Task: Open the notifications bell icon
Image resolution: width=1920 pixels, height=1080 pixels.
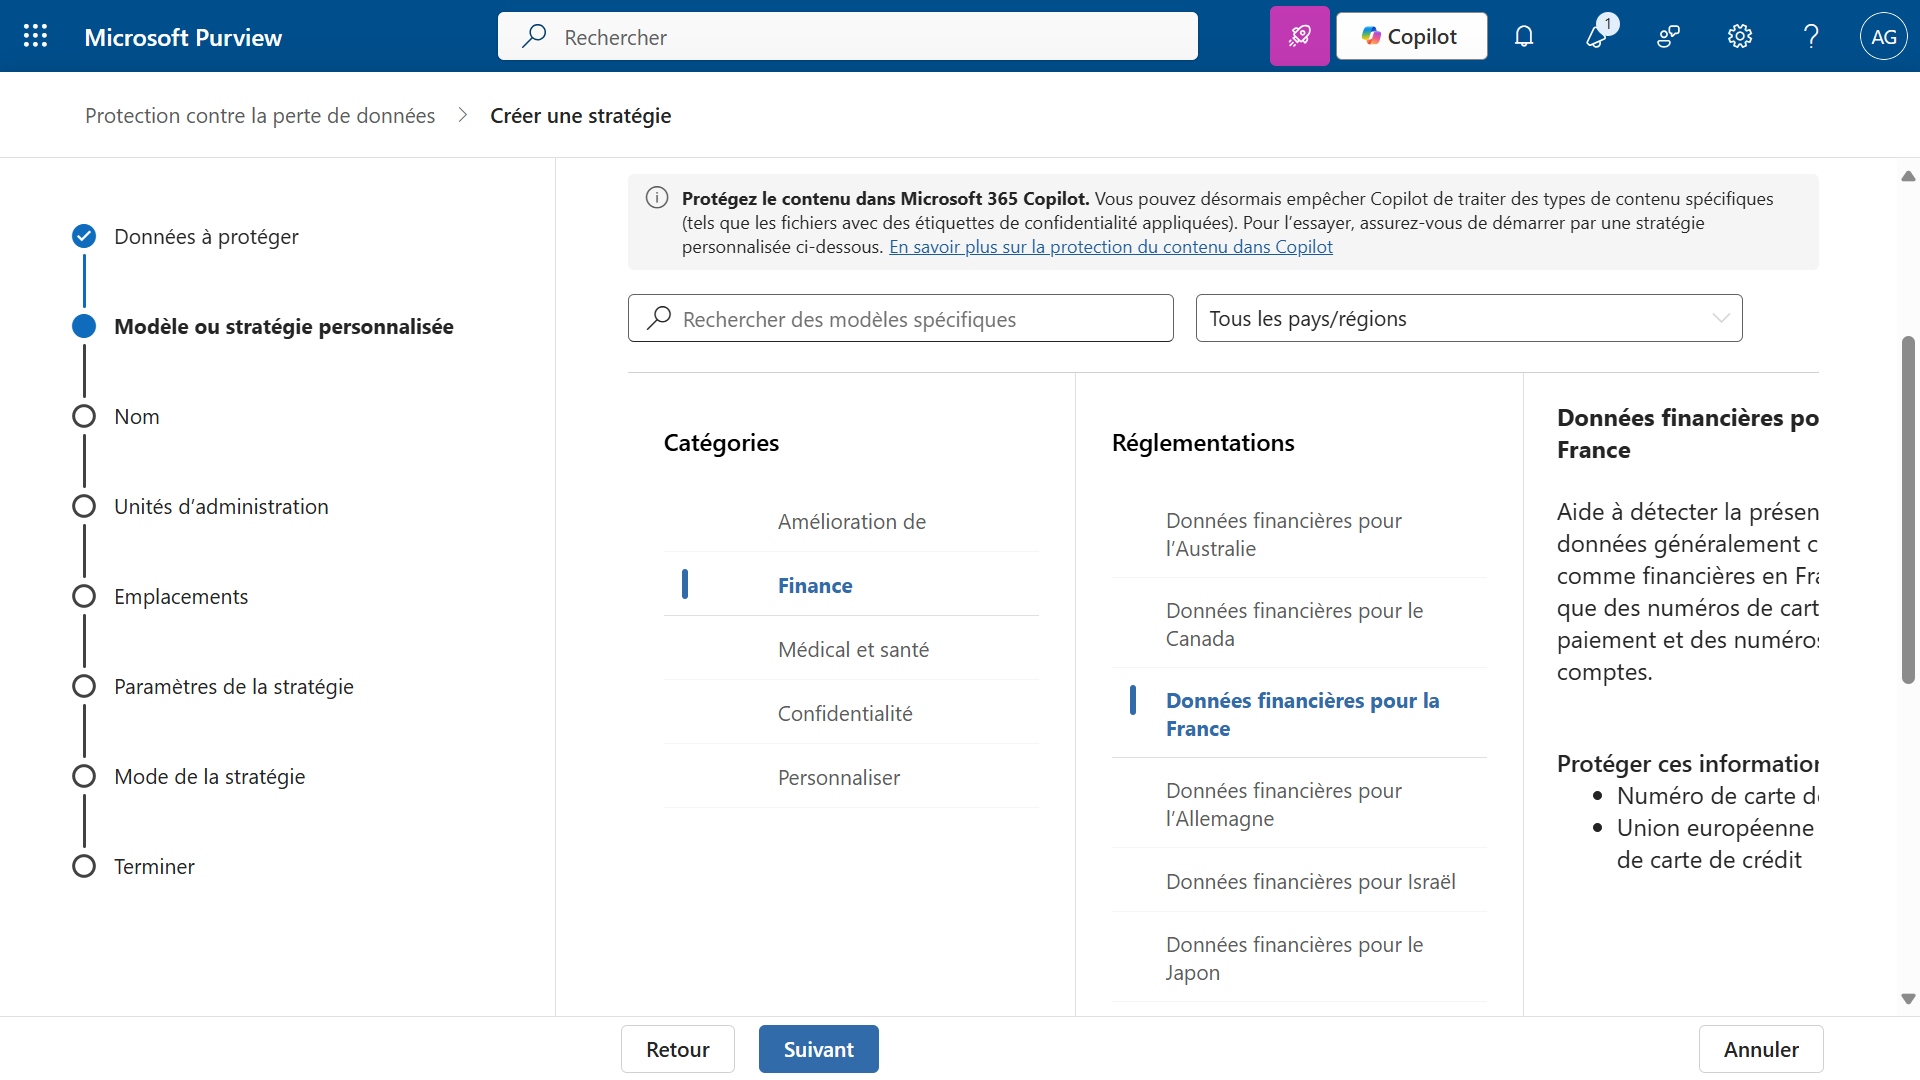Action: pyautogui.click(x=1523, y=37)
